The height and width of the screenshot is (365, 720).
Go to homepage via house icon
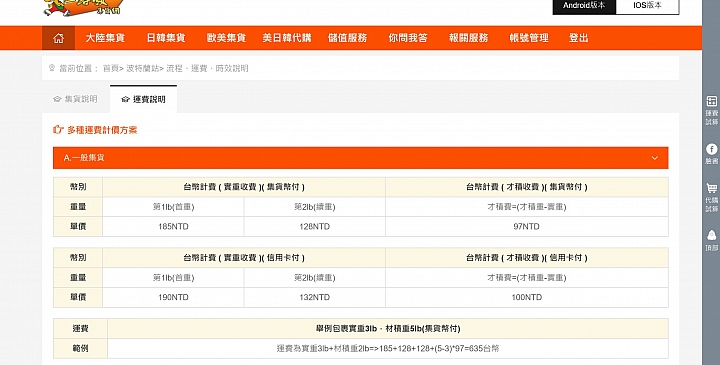[x=58, y=38]
